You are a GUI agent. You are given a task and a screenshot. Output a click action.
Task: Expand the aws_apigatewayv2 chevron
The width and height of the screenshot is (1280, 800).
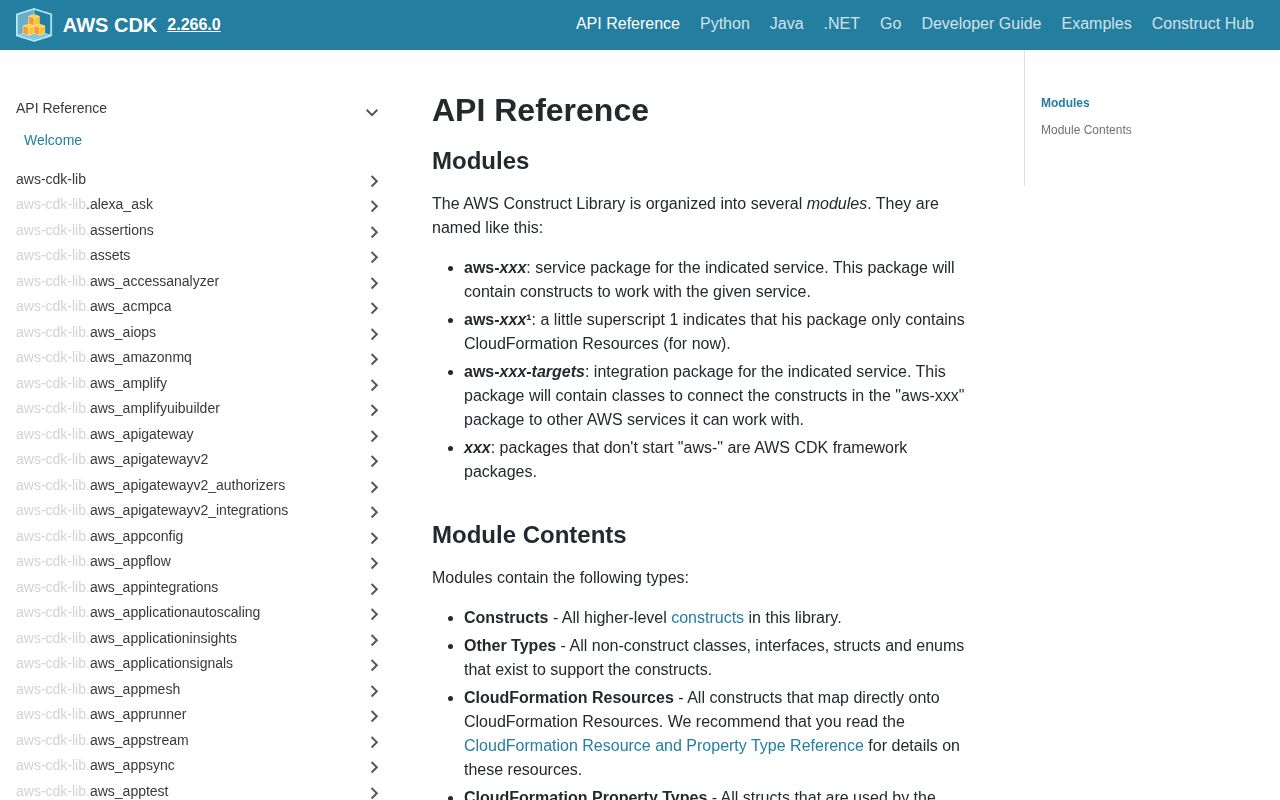[374, 461]
